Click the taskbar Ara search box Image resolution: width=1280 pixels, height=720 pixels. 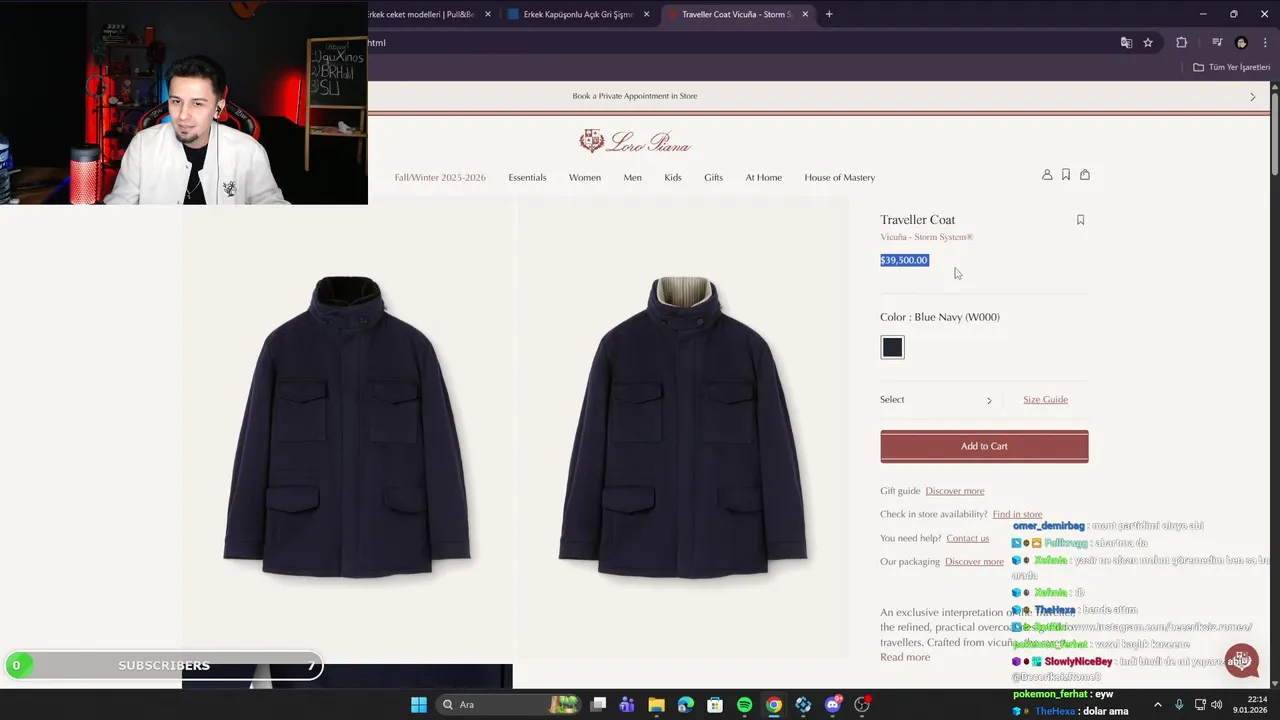tap(509, 705)
